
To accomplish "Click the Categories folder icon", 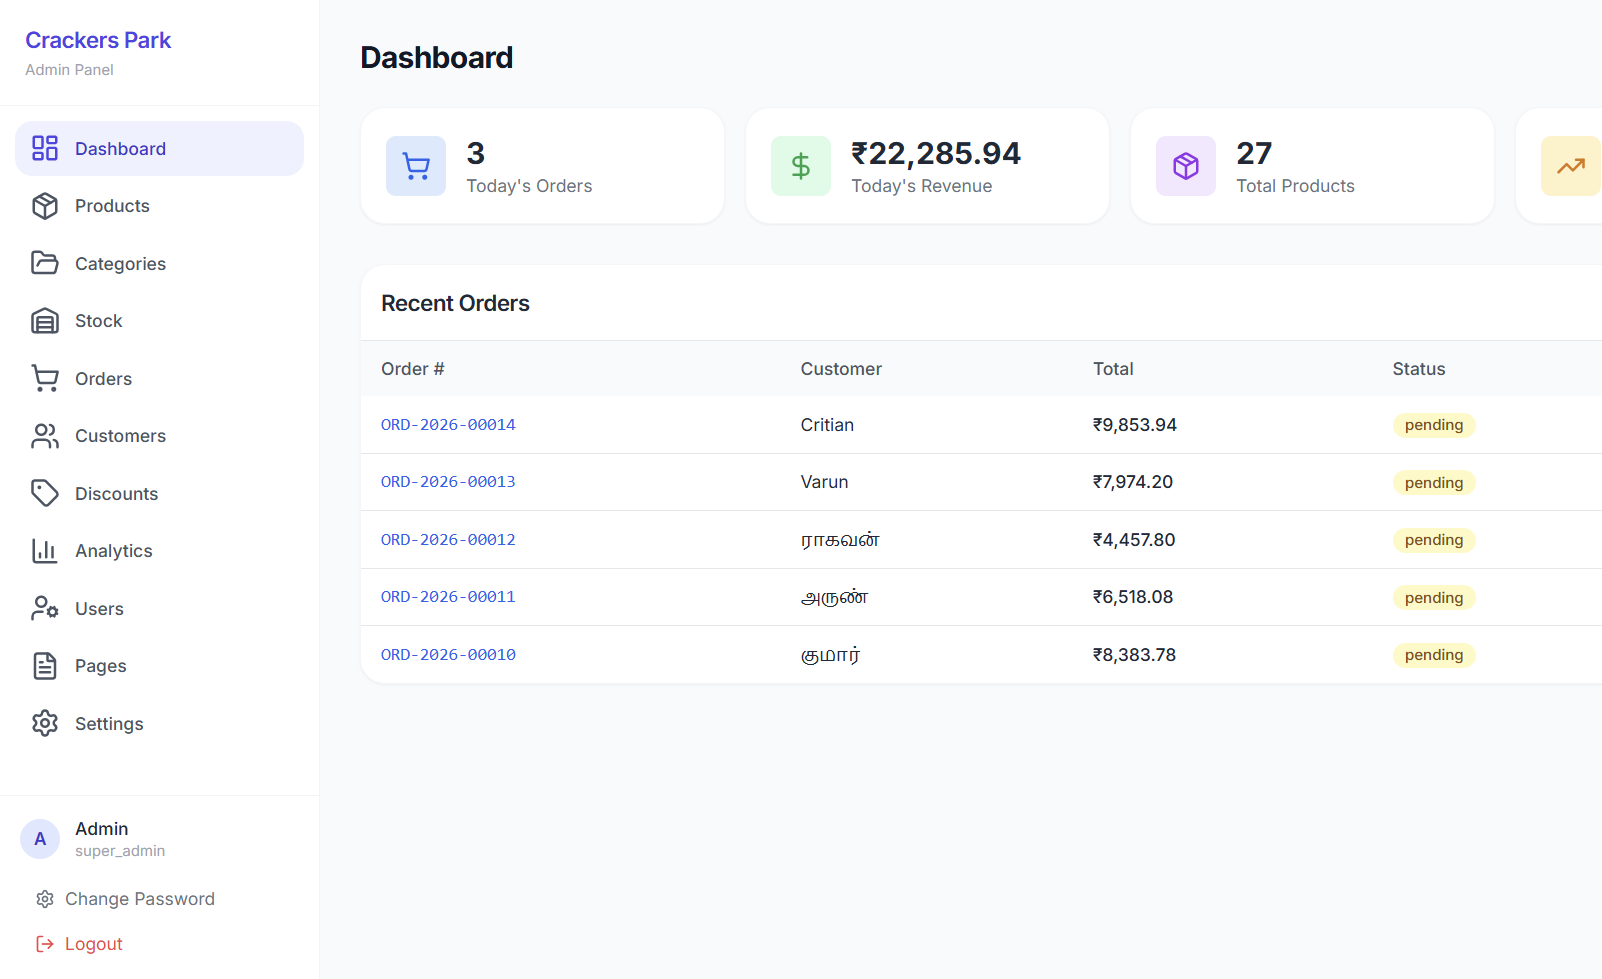I will pyautogui.click(x=45, y=263).
